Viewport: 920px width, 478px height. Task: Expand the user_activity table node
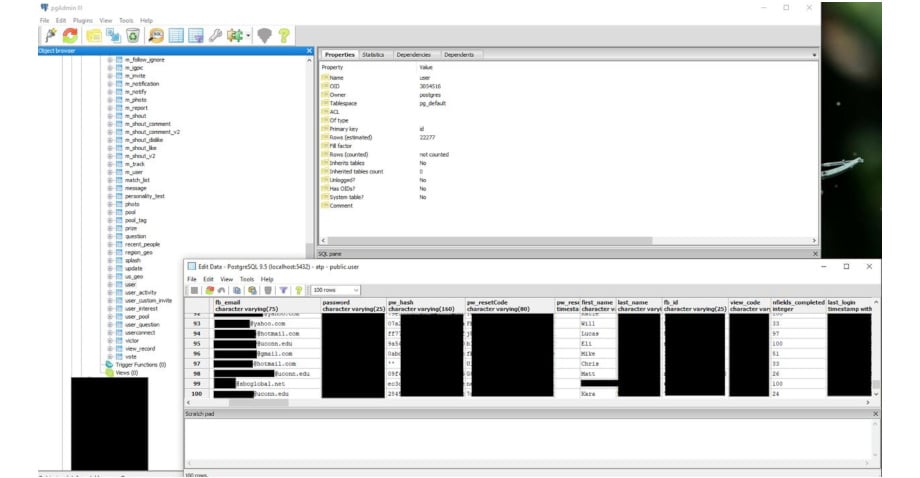pos(109,293)
